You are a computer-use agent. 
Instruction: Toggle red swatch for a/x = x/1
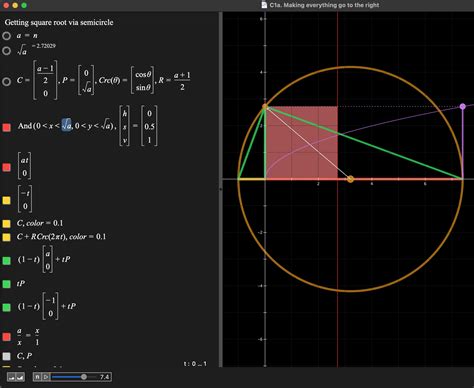(x=7, y=337)
